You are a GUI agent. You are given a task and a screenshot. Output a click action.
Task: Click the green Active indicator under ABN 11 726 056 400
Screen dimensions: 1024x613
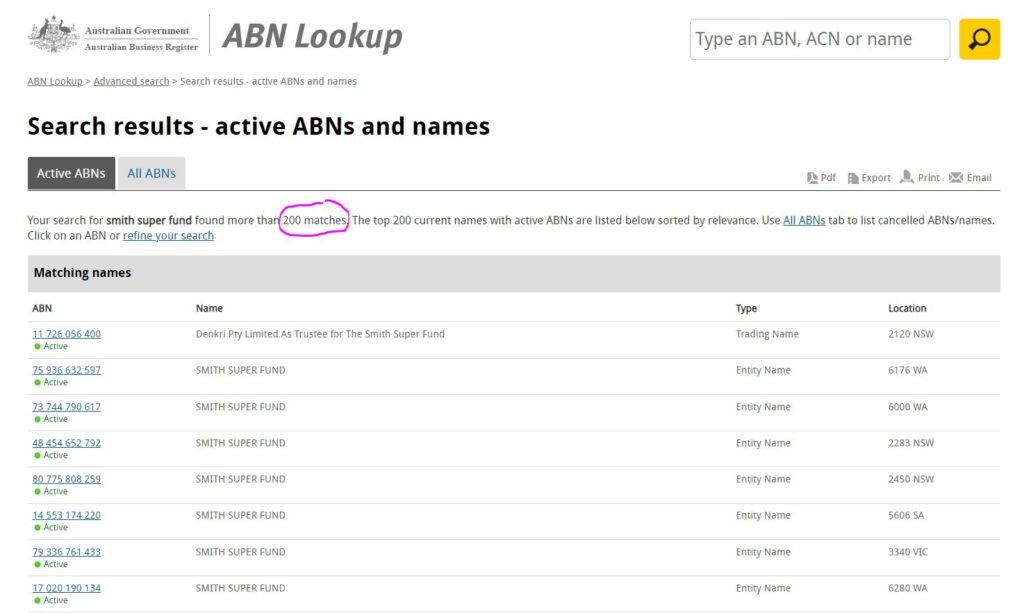click(x=51, y=346)
